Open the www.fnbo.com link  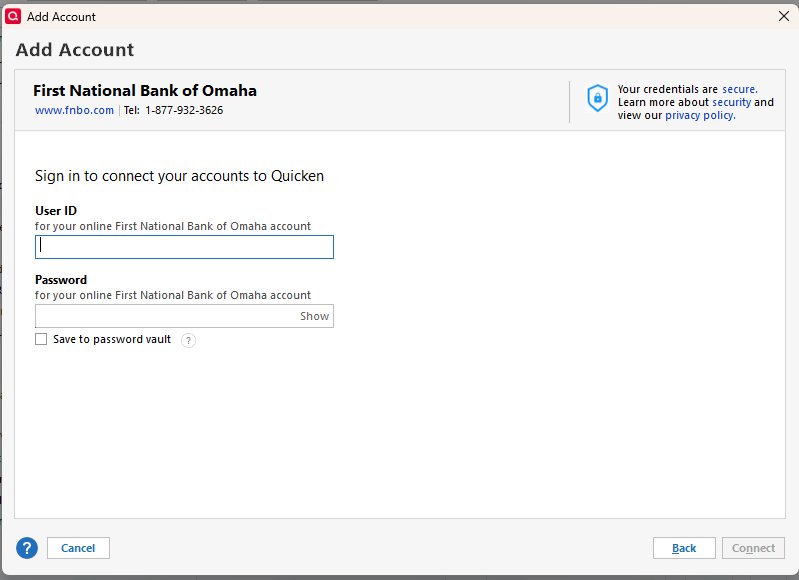[x=74, y=110]
